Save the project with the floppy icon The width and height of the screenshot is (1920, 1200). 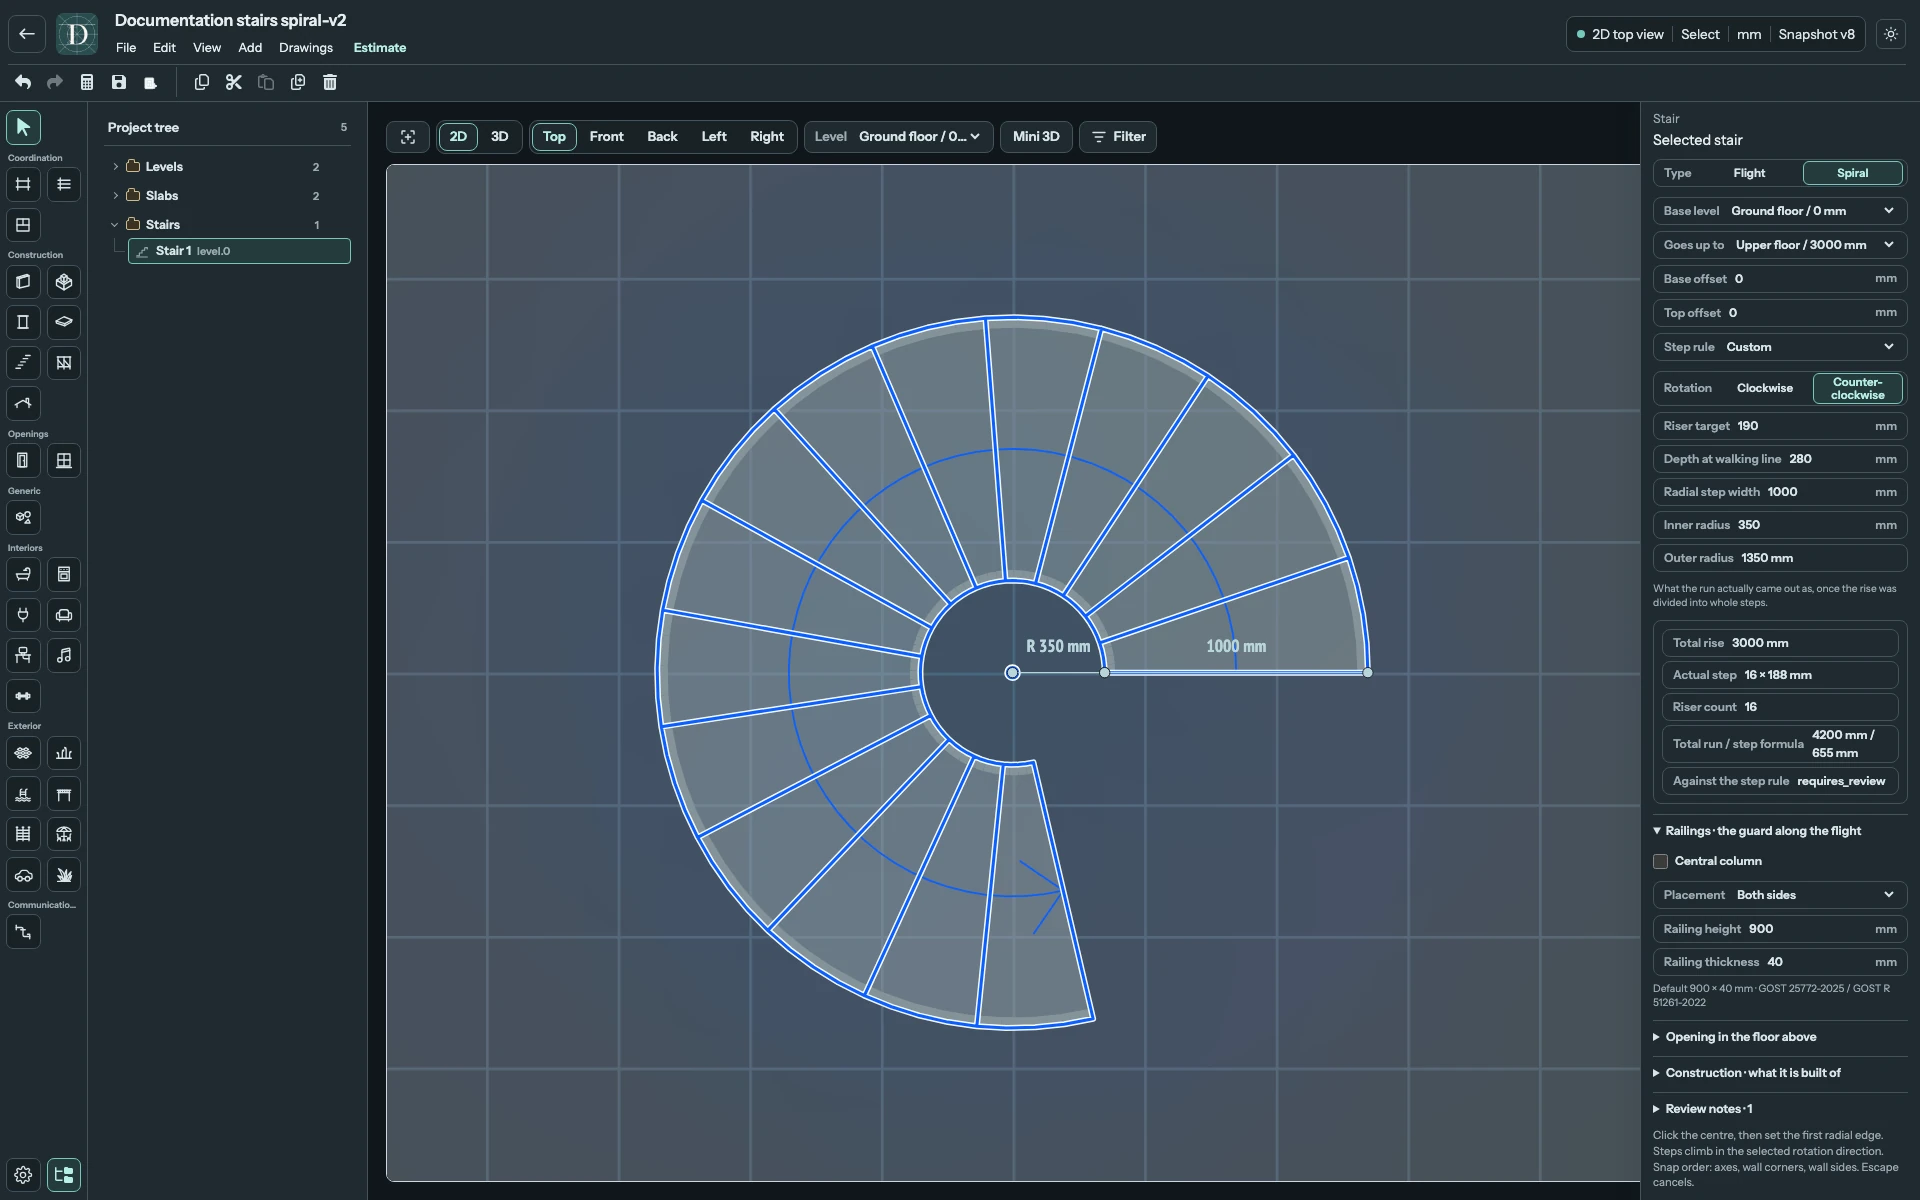[119, 82]
